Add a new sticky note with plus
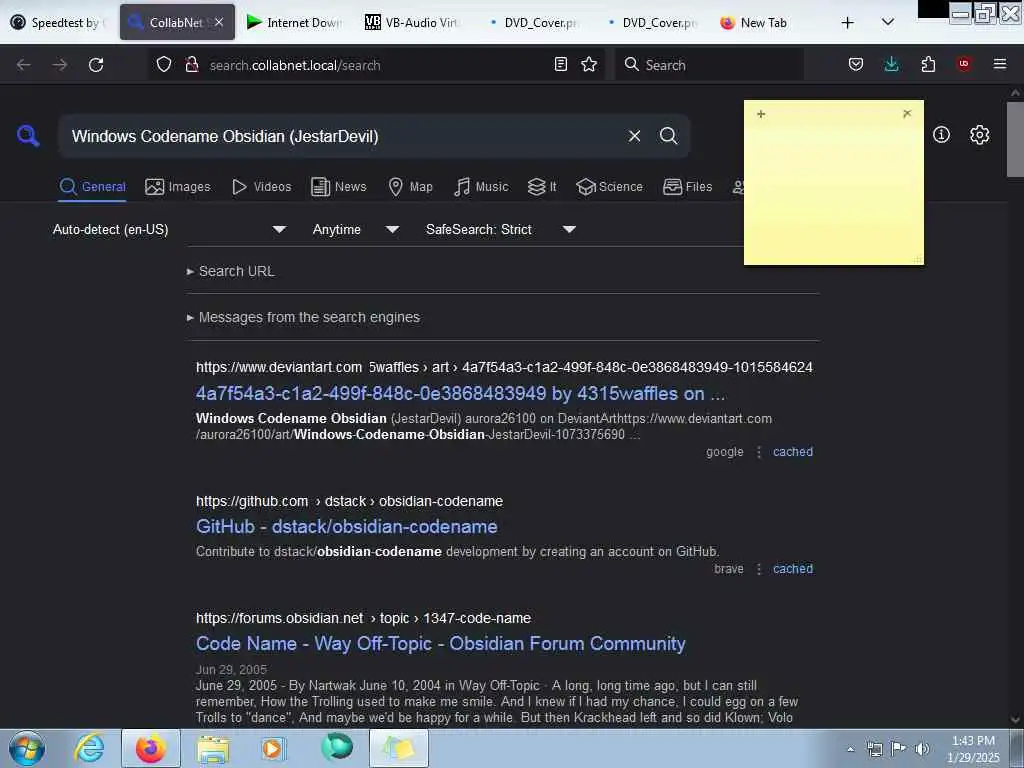The width and height of the screenshot is (1024, 768). [x=761, y=114]
